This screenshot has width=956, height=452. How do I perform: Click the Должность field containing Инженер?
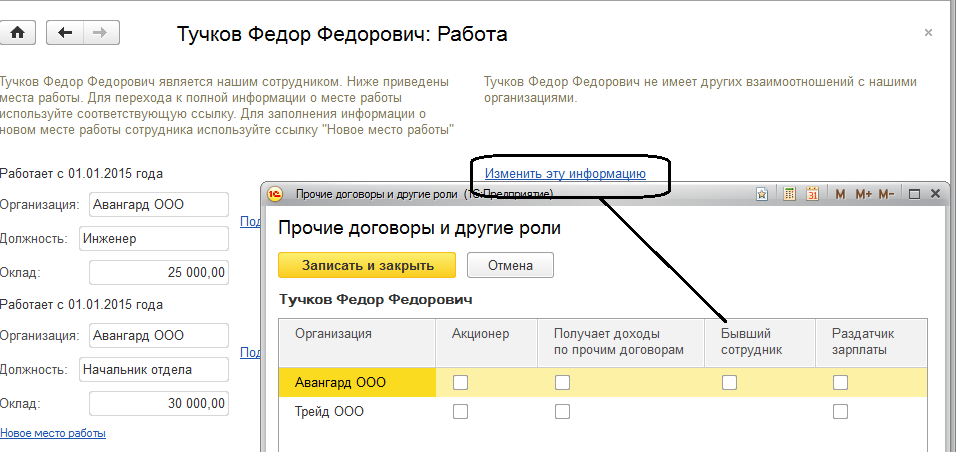coord(154,239)
